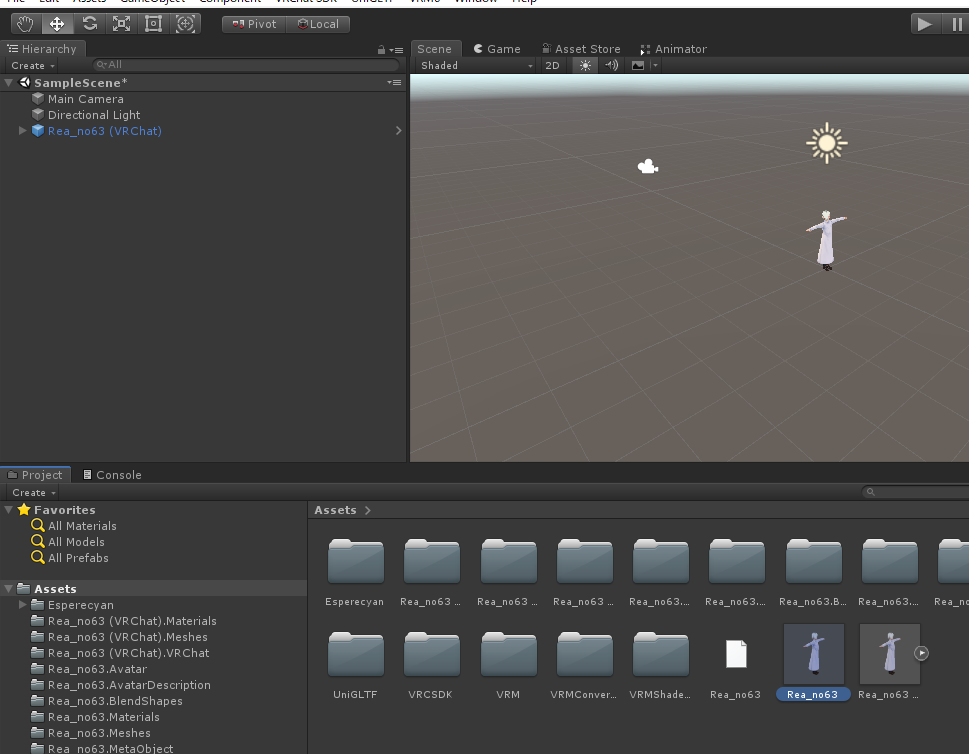
Task: Collapse the Assets folder tree
Action: (9, 589)
